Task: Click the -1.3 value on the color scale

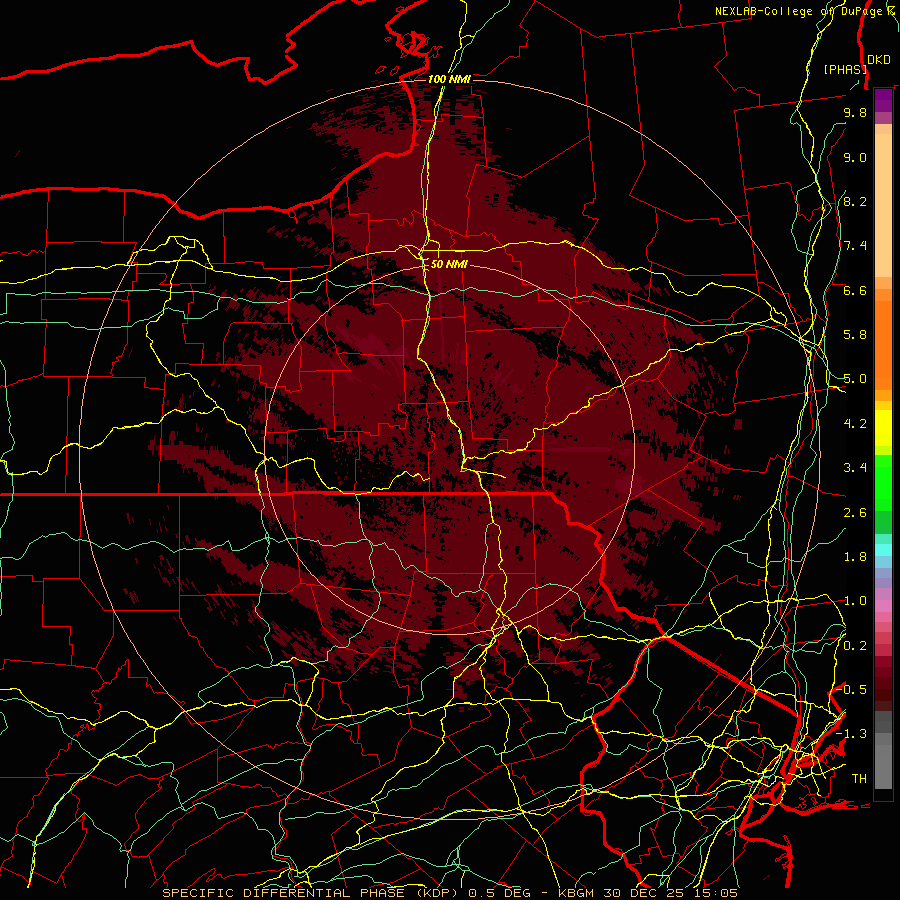Action: pos(851,734)
